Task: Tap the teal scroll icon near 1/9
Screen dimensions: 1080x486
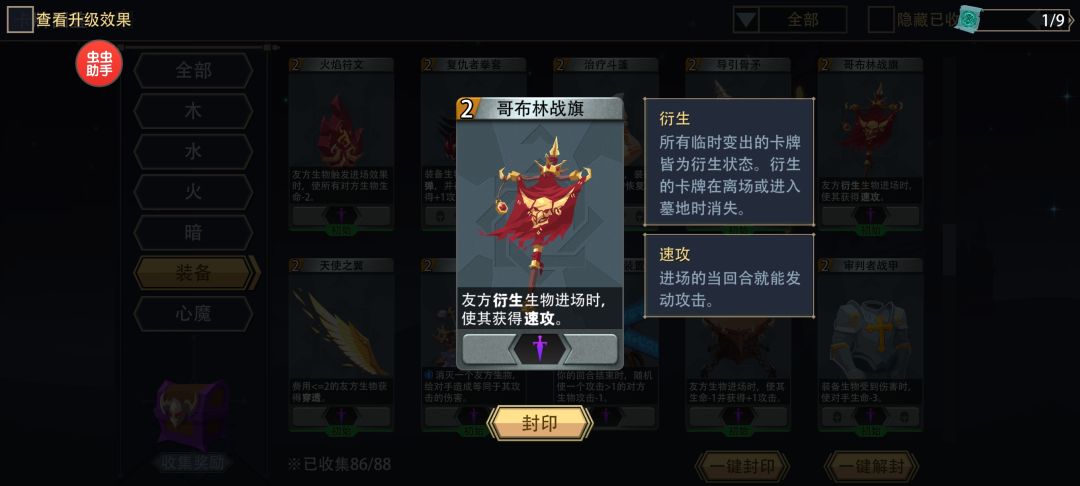Action: click(x=968, y=20)
